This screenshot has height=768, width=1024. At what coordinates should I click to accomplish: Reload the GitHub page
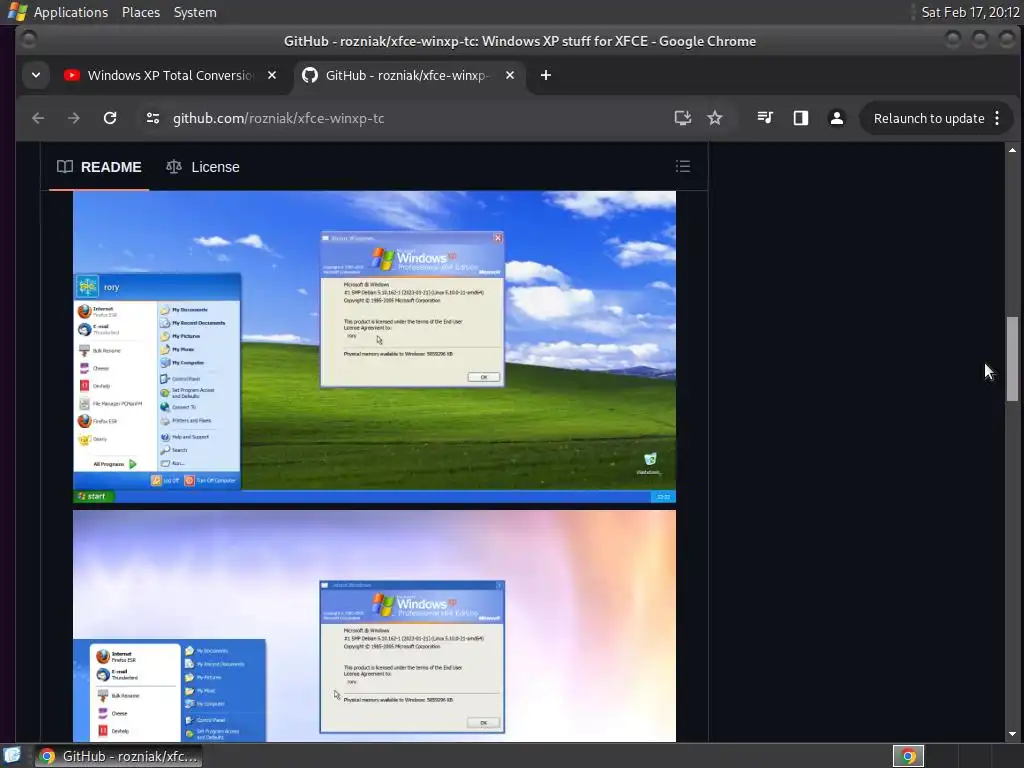click(110, 118)
